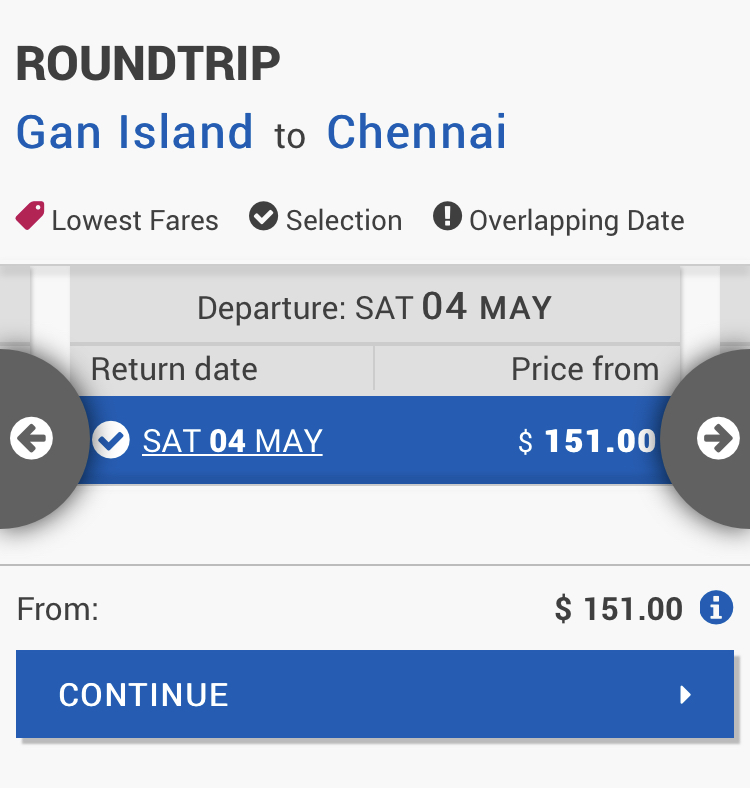Viewport: 750px width, 788px height.
Task: Click the Overlapping Date exclamation icon
Action: tap(447, 216)
